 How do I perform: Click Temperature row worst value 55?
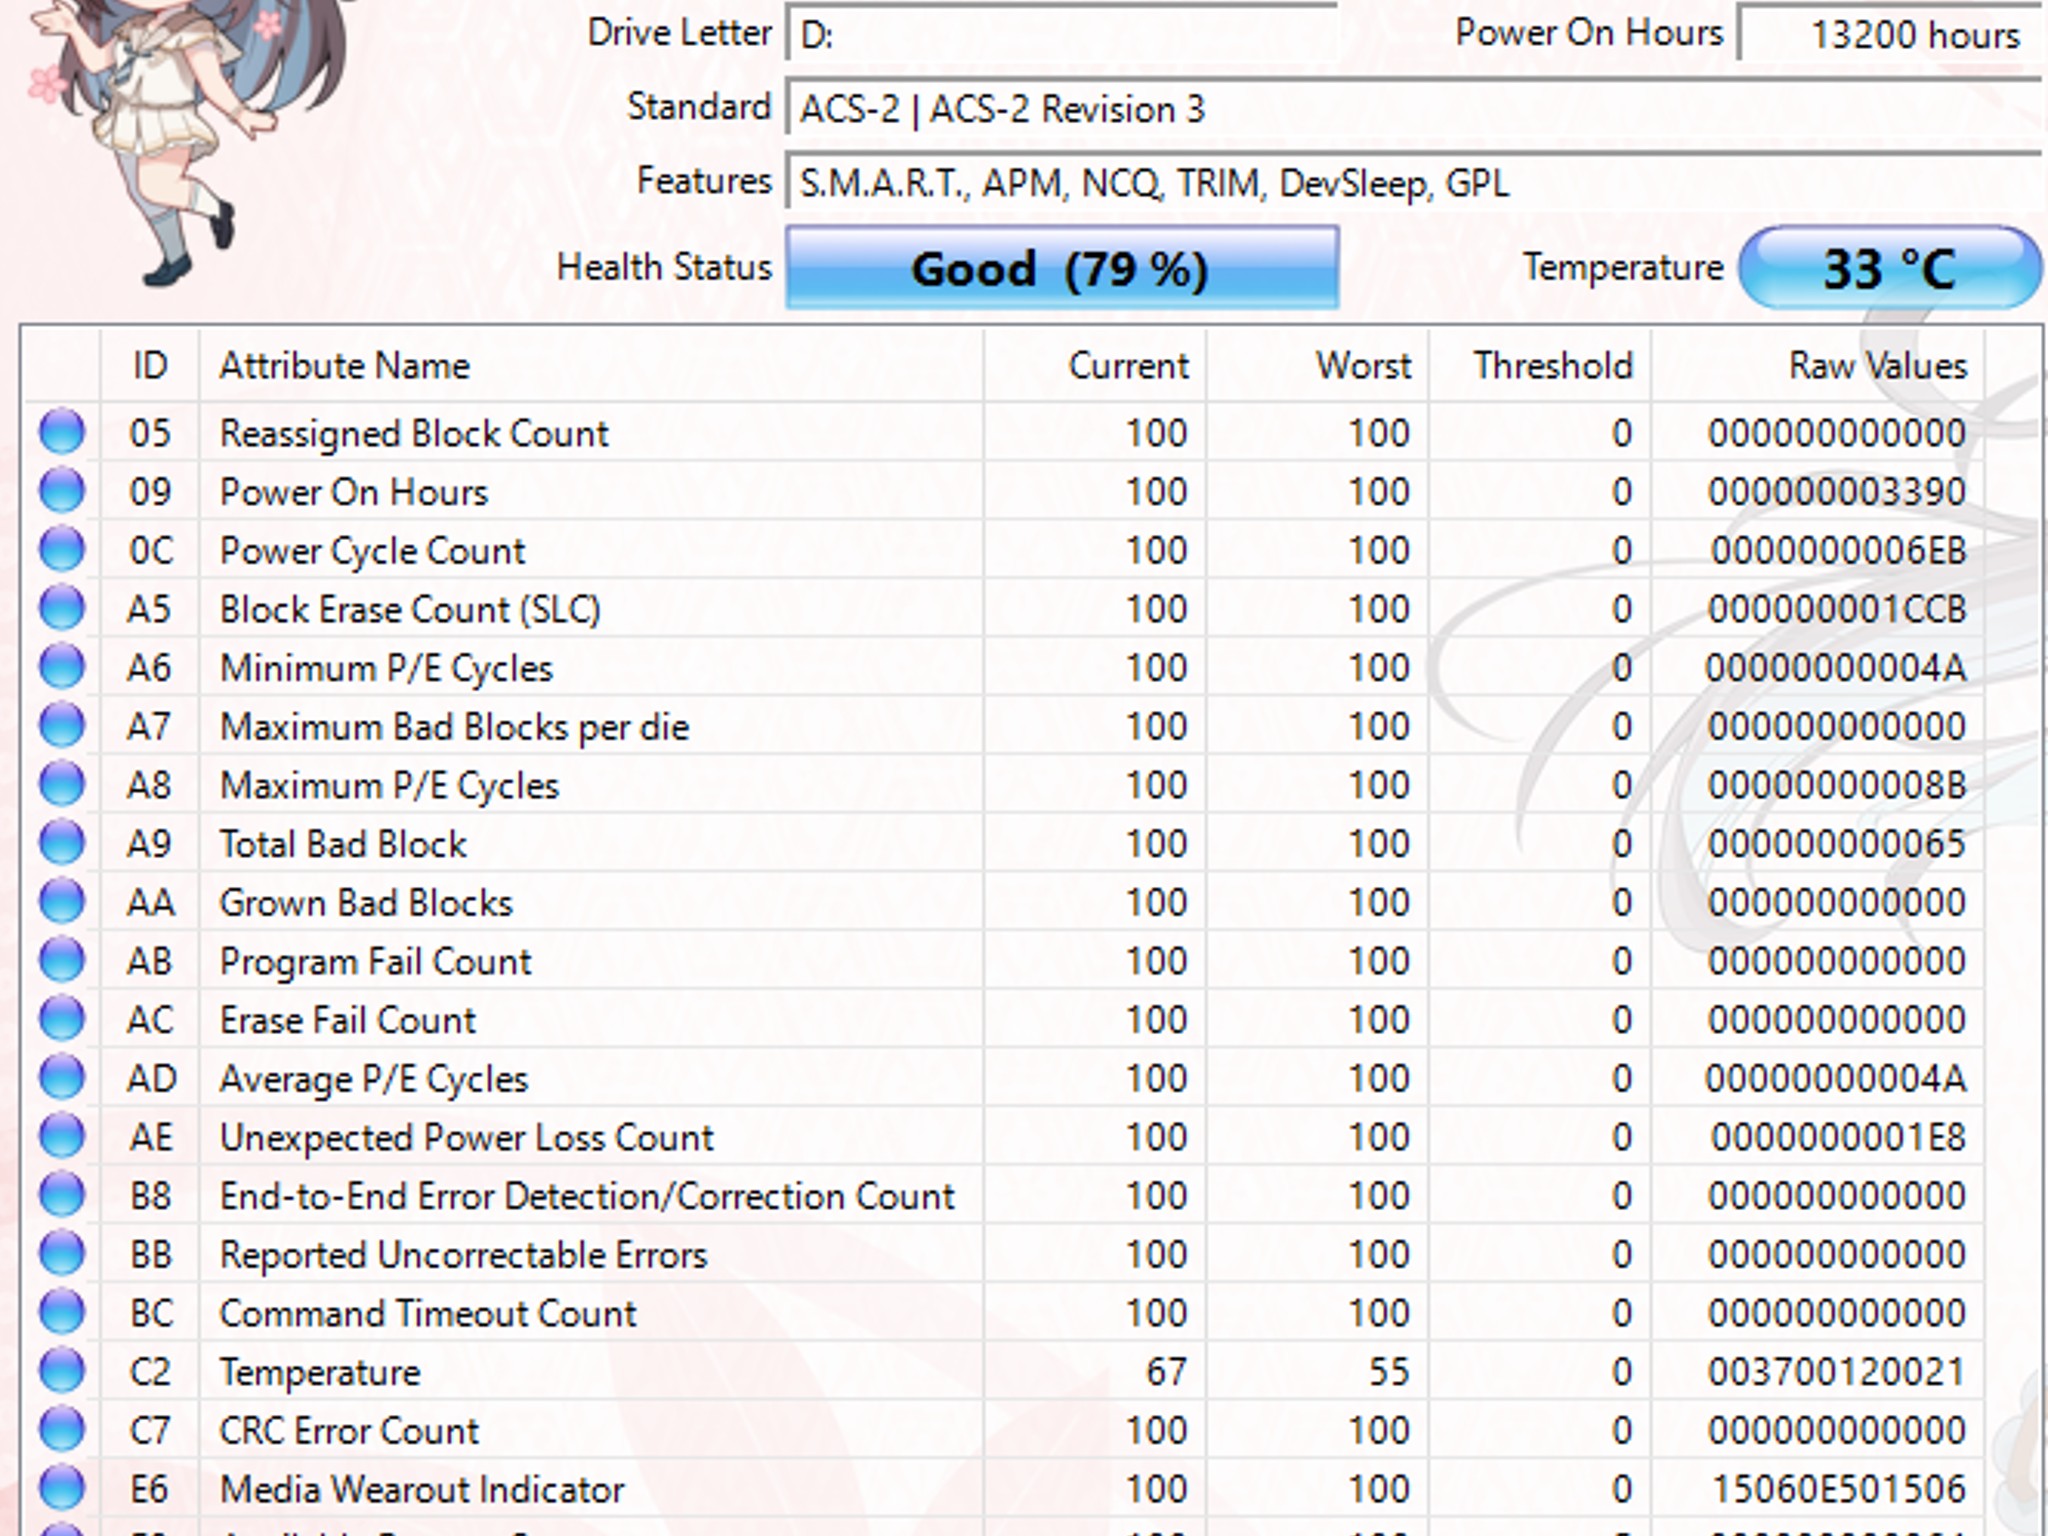coord(1389,1372)
